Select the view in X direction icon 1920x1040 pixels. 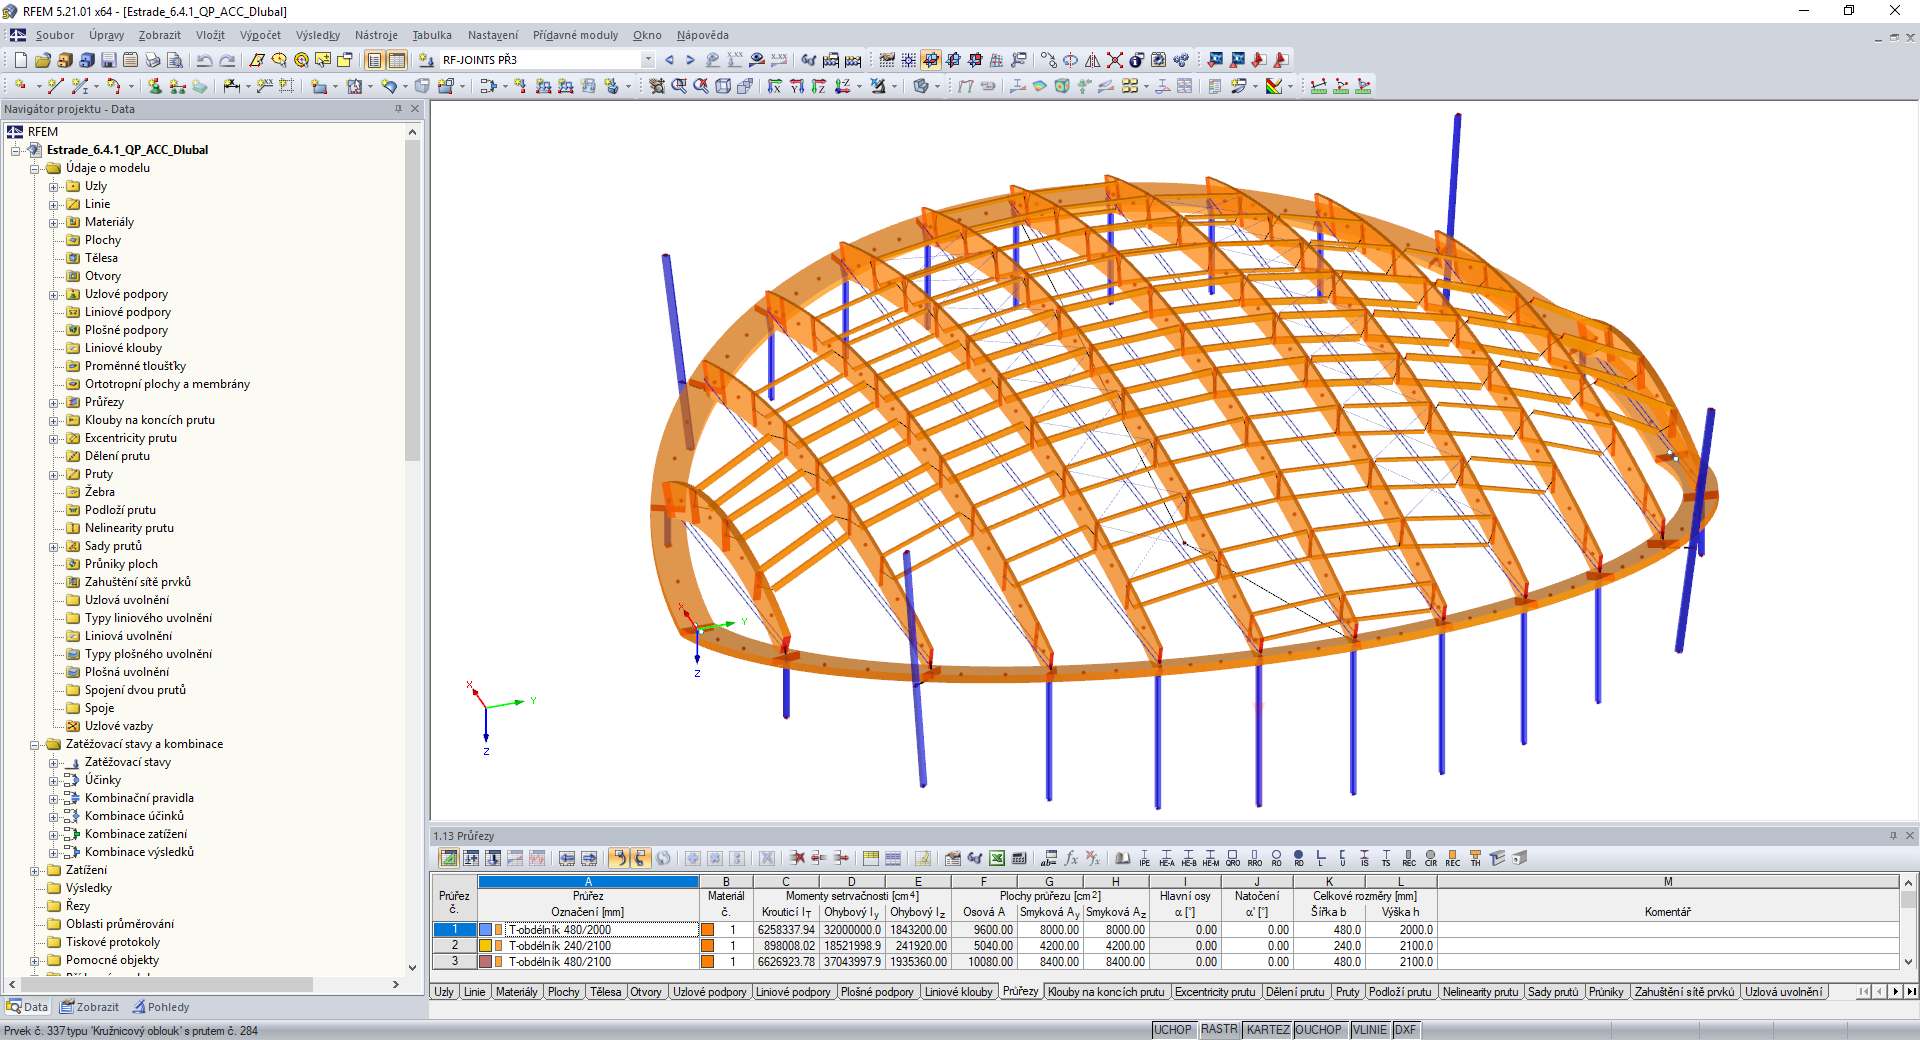[774, 86]
